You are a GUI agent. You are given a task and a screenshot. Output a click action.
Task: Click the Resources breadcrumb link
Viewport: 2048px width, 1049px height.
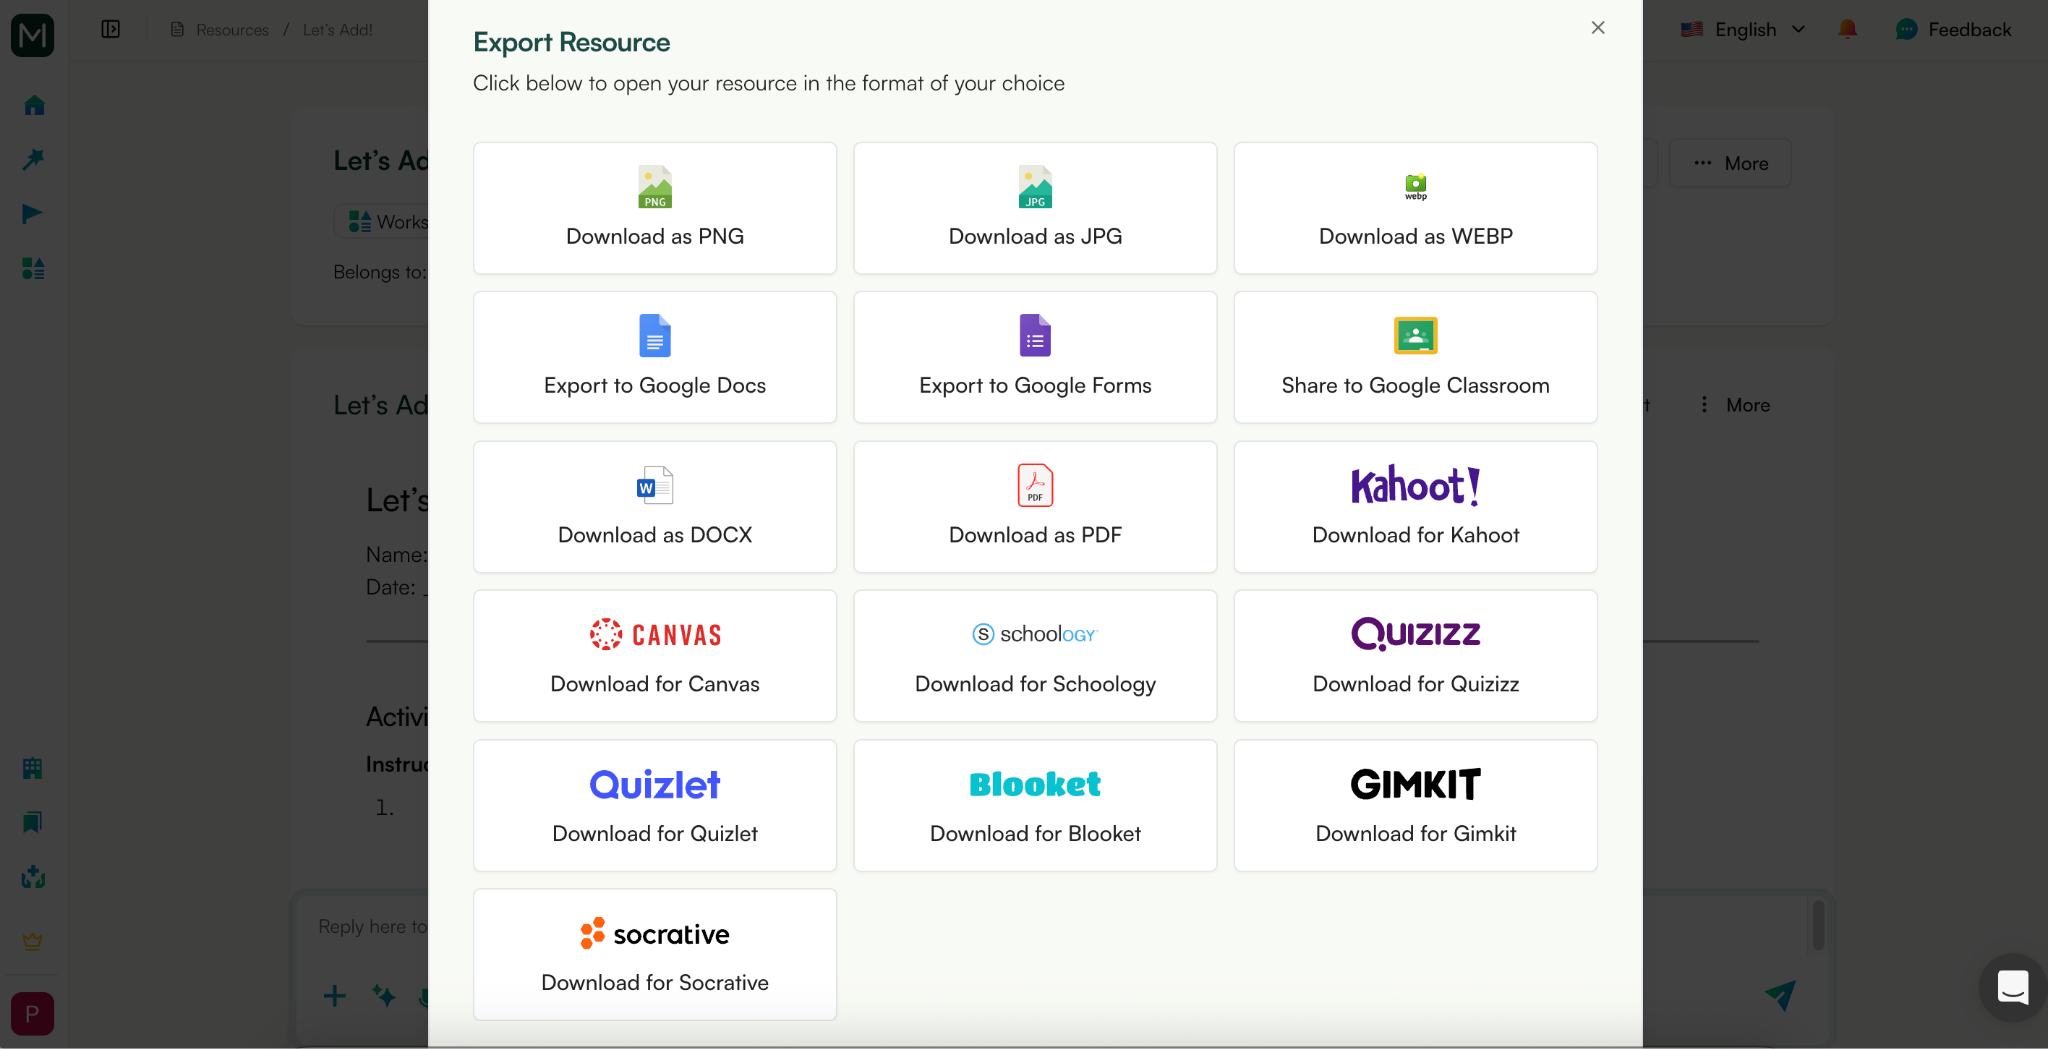click(232, 30)
